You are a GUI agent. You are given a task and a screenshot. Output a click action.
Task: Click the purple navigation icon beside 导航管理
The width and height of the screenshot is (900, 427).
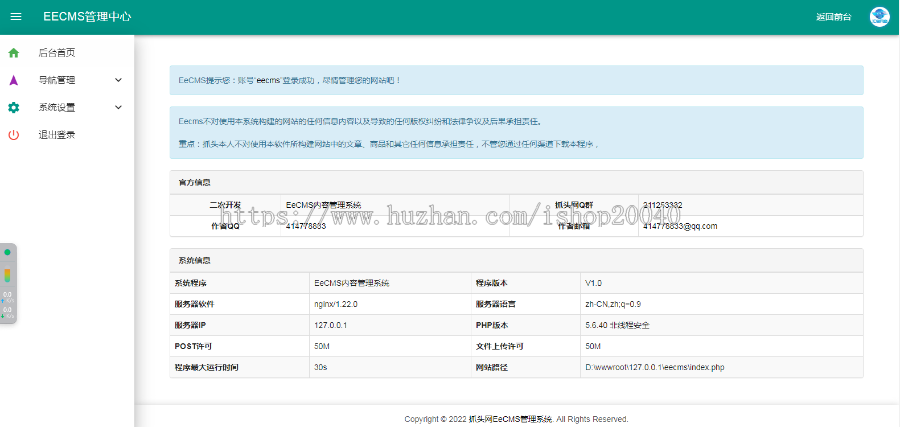point(14,80)
